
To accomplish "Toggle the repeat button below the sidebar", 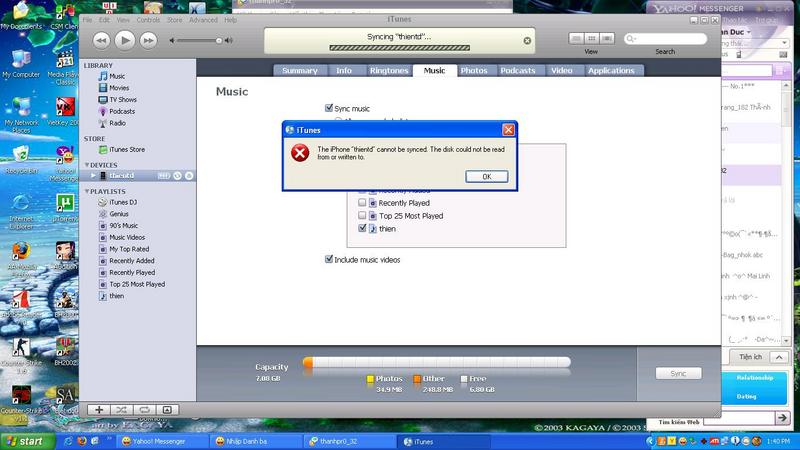I will (144, 410).
